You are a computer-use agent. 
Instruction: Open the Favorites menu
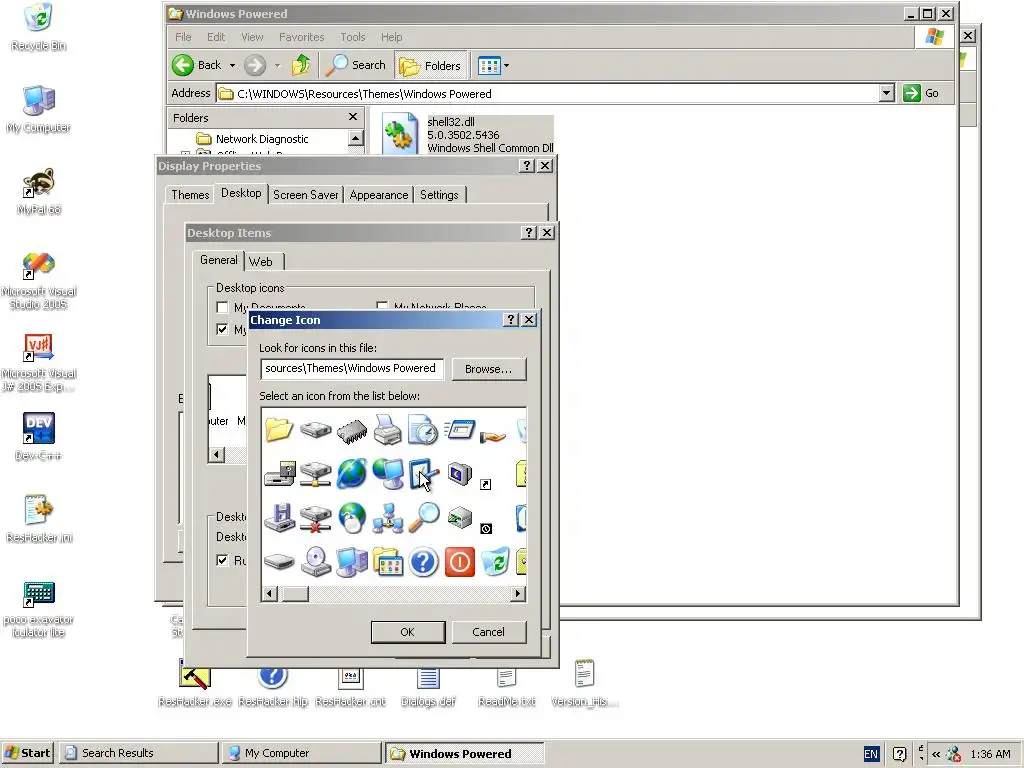coord(302,37)
